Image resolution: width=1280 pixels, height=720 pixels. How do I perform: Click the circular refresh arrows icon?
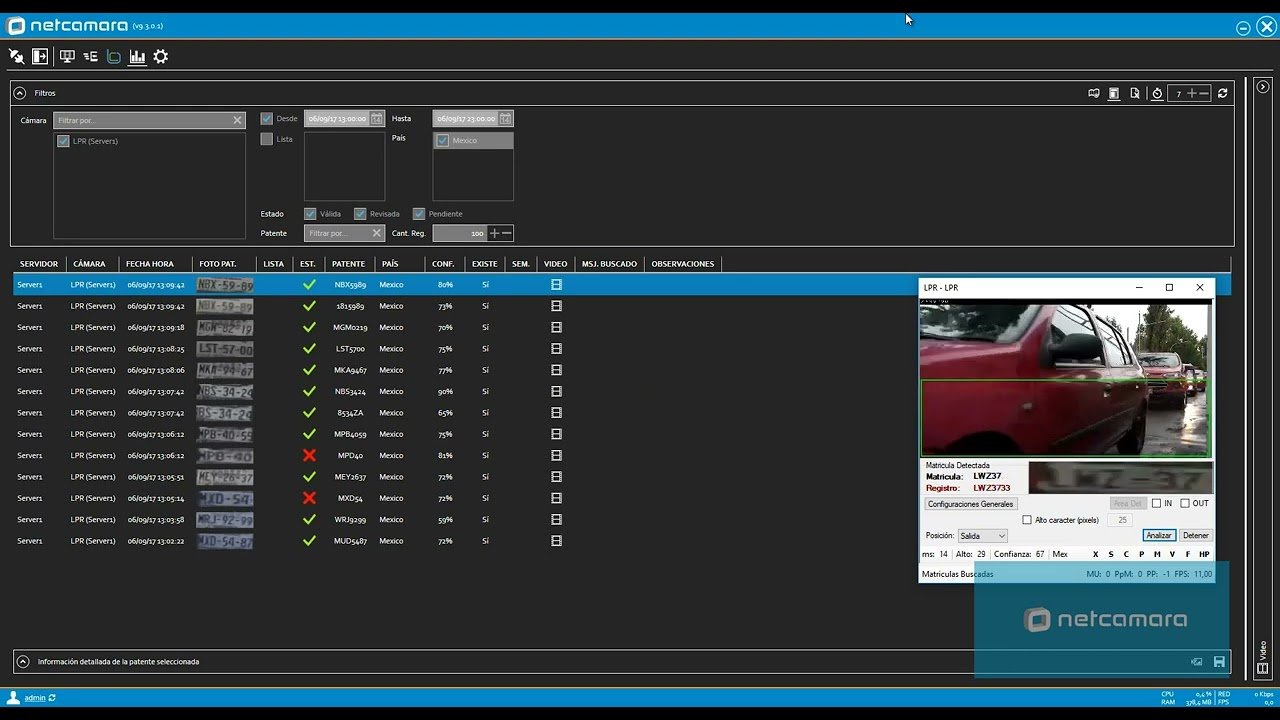pyautogui.click(x=1223, y=93)
